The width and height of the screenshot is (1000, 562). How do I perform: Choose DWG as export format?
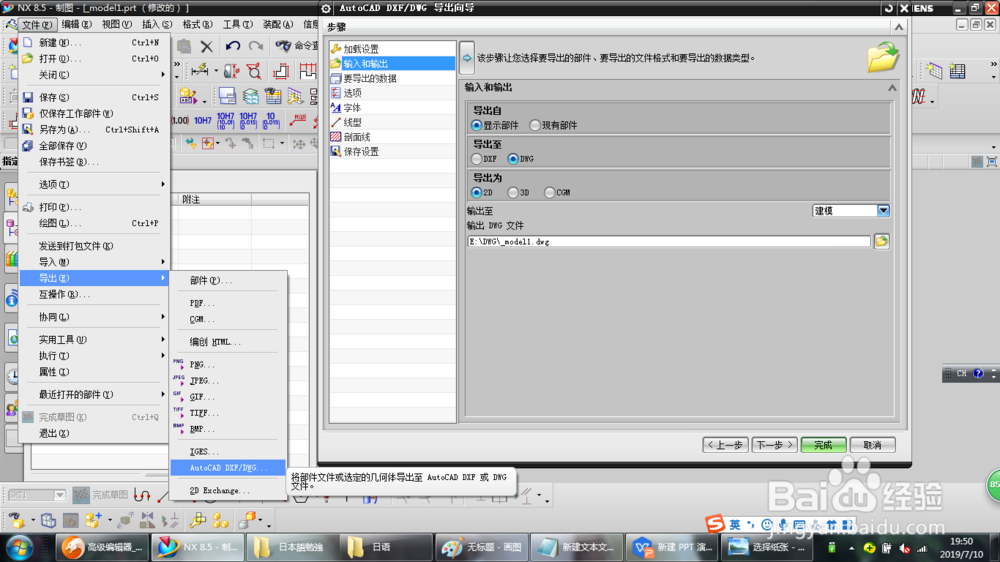click(x=513, y=159)
